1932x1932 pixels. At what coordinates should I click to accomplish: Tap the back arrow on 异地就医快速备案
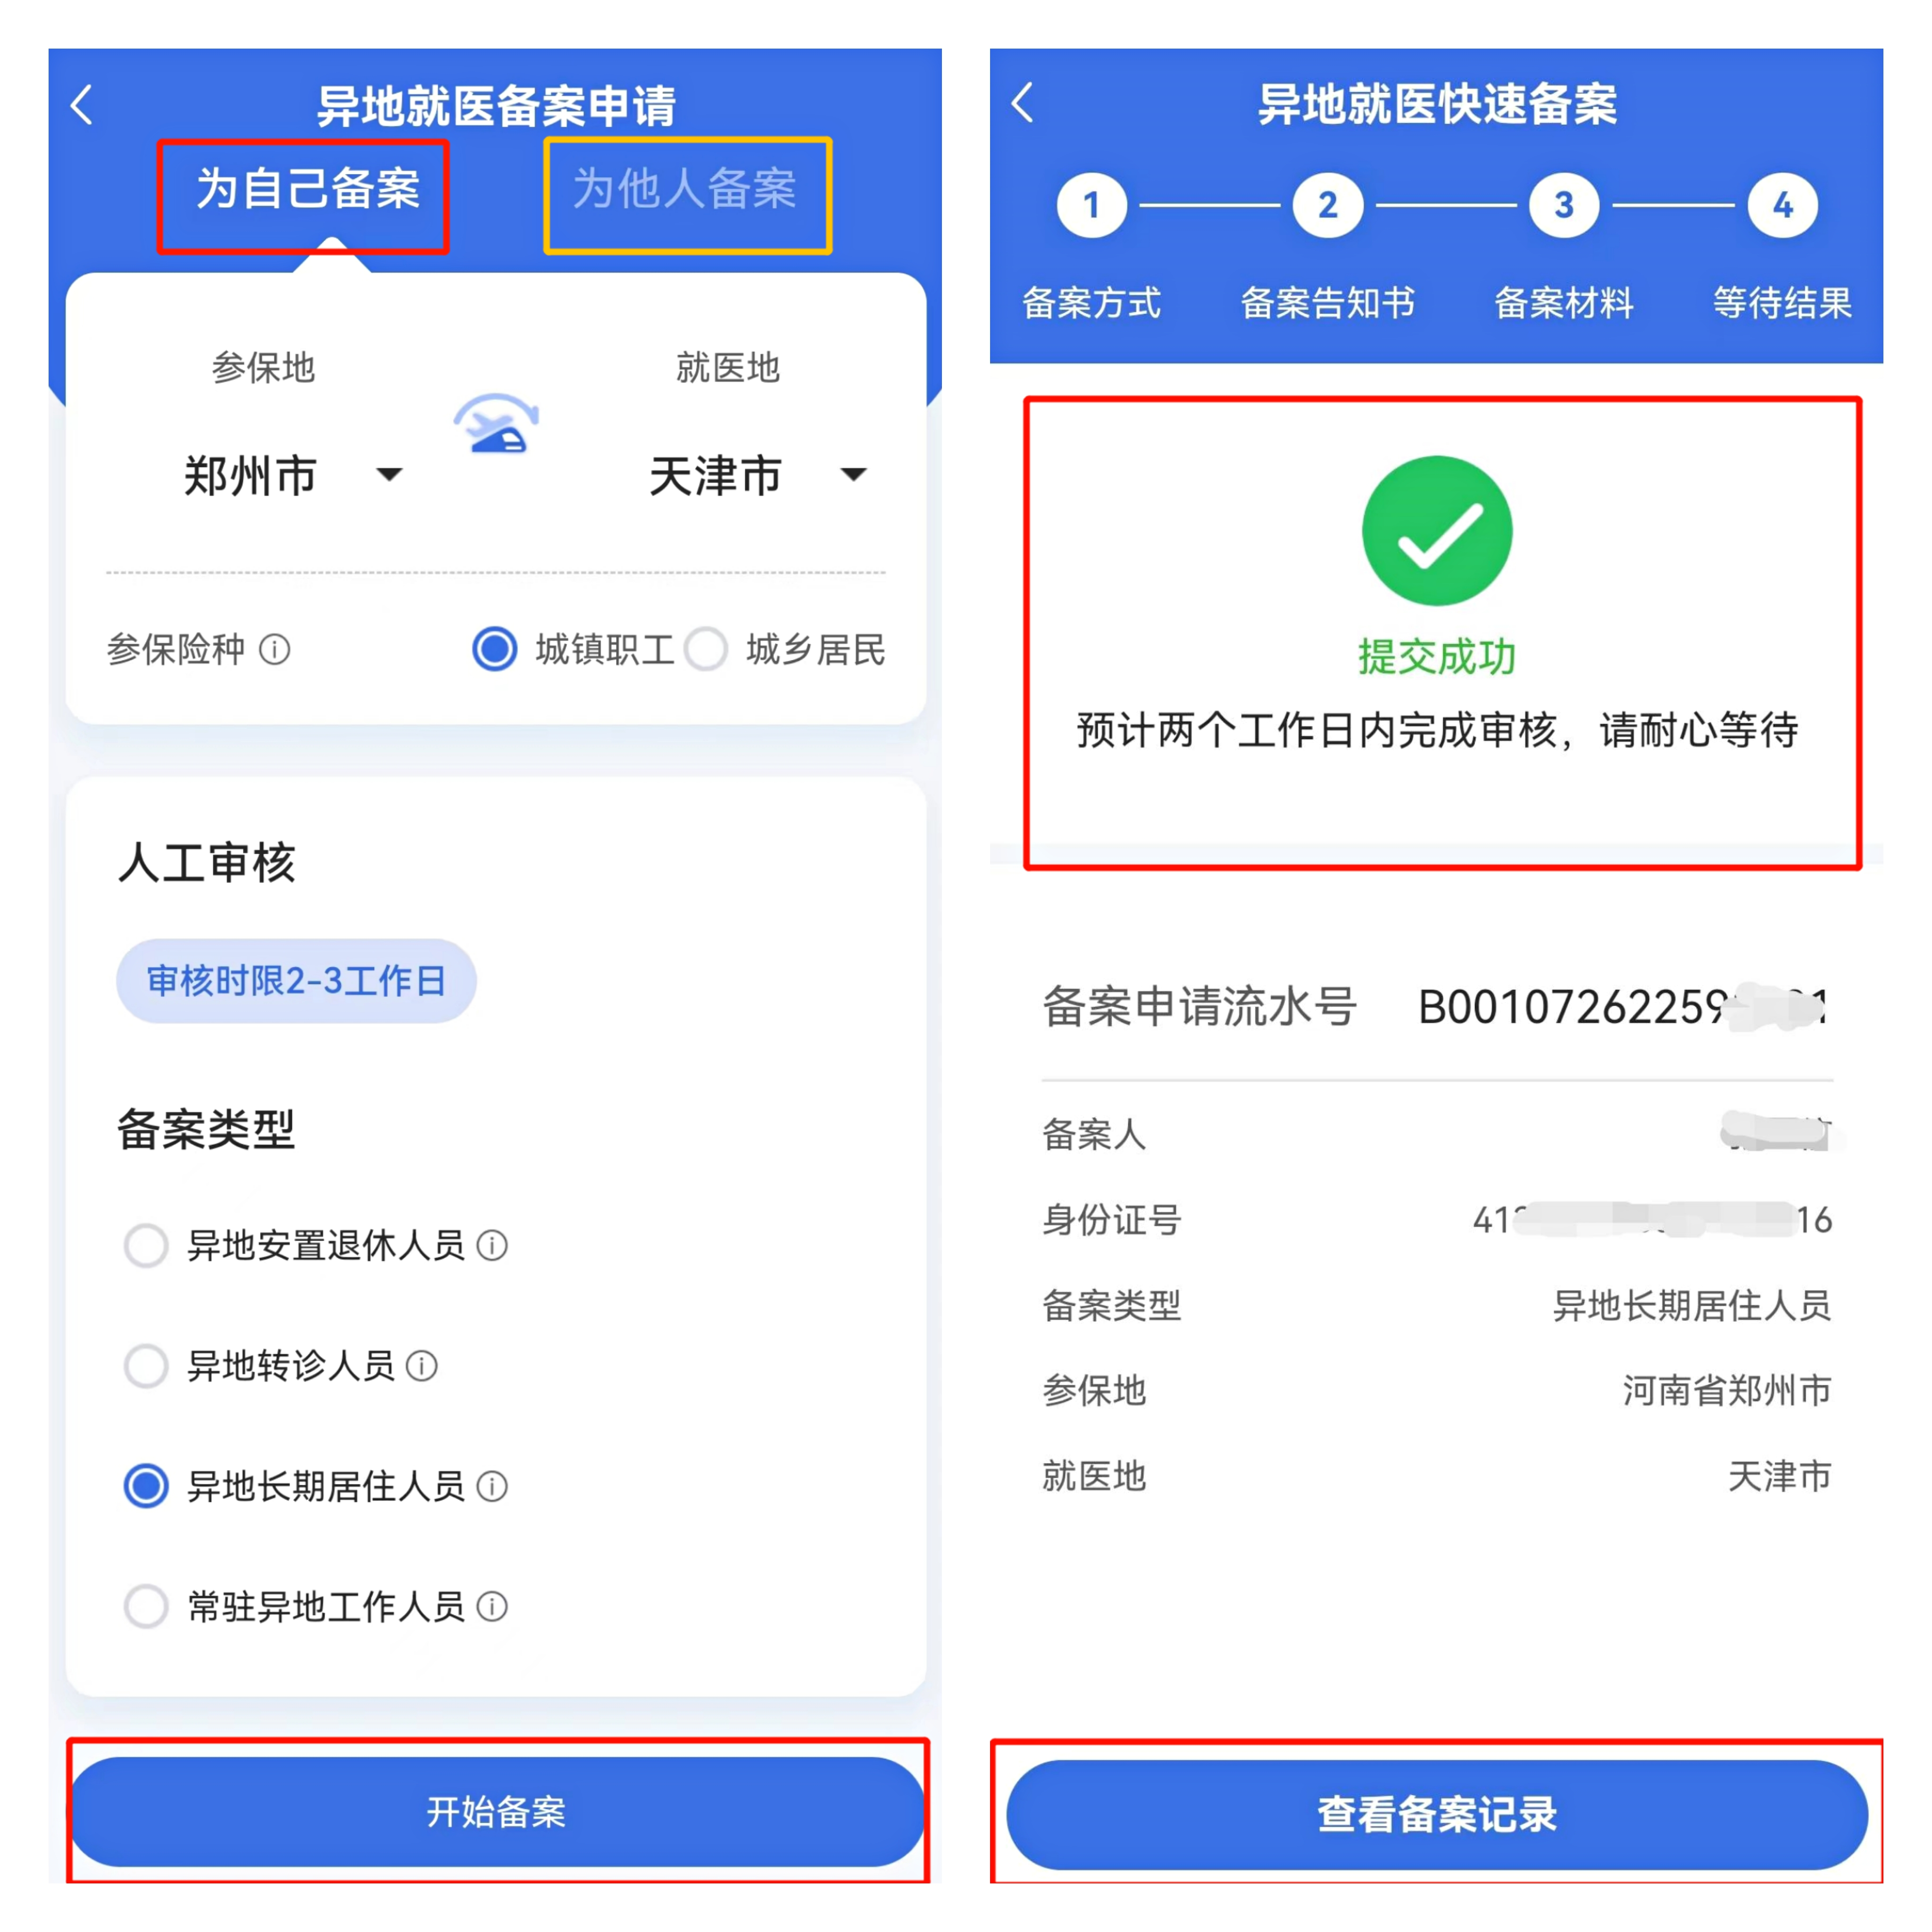[1022, 102]
